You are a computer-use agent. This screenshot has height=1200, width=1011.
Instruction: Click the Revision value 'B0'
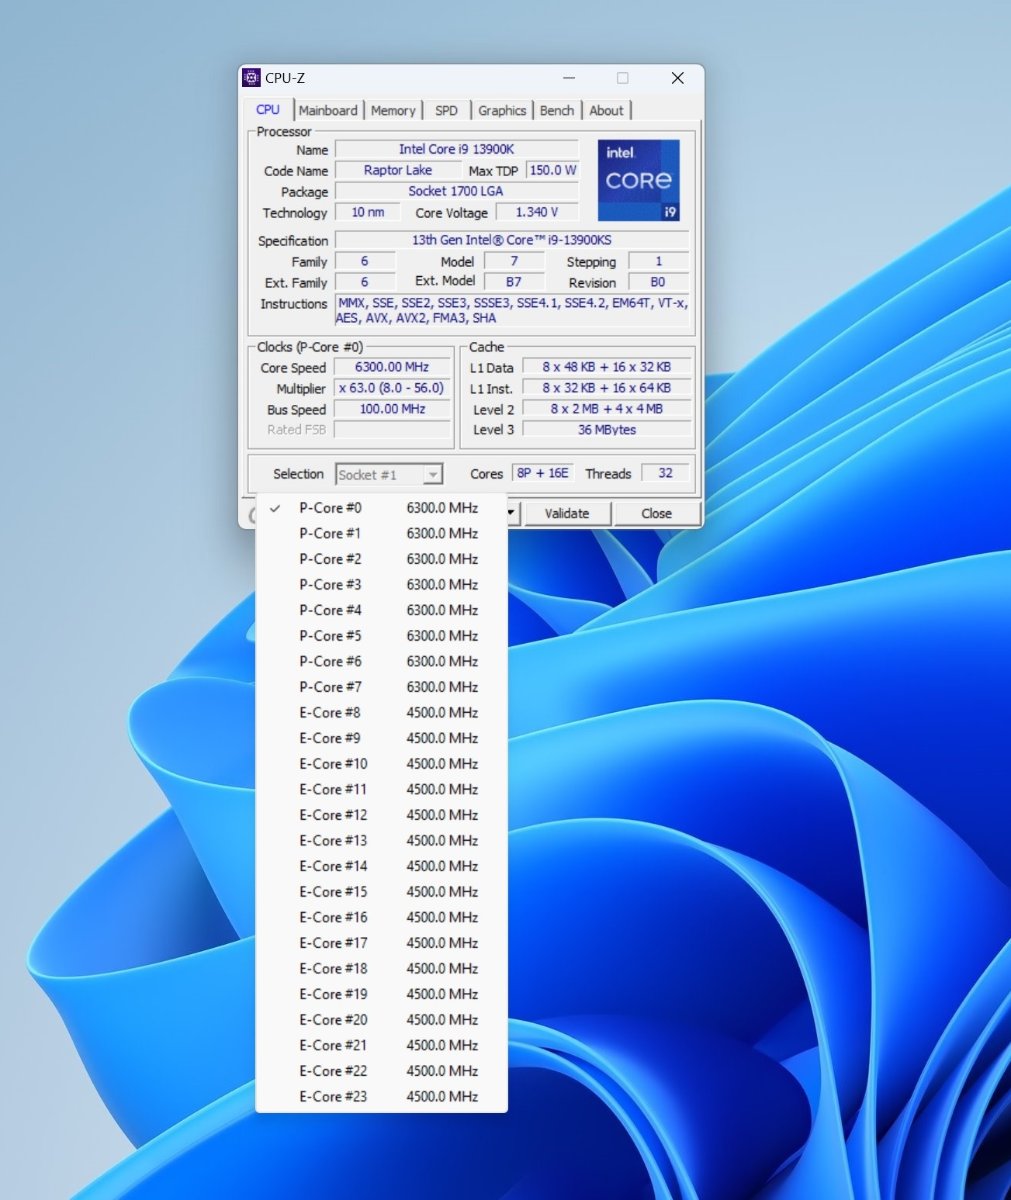coord(658,282)
